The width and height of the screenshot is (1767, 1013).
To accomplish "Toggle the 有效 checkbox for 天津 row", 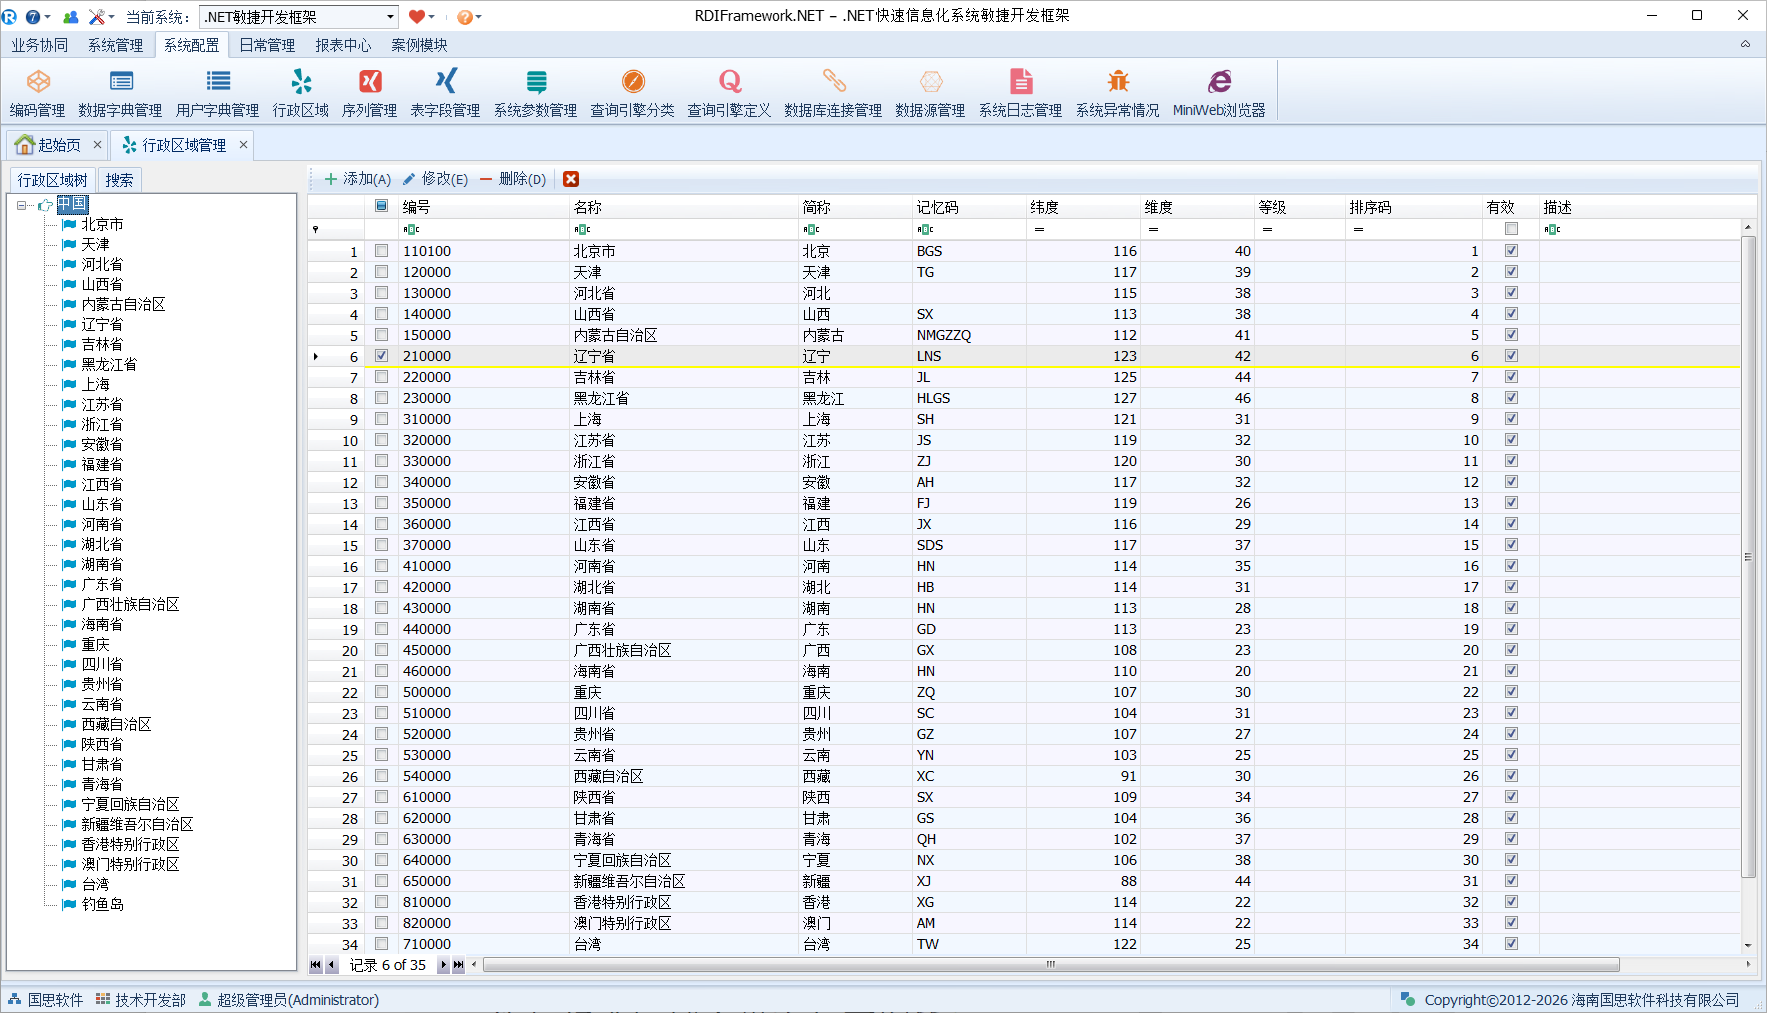I will pos(1511,272).
